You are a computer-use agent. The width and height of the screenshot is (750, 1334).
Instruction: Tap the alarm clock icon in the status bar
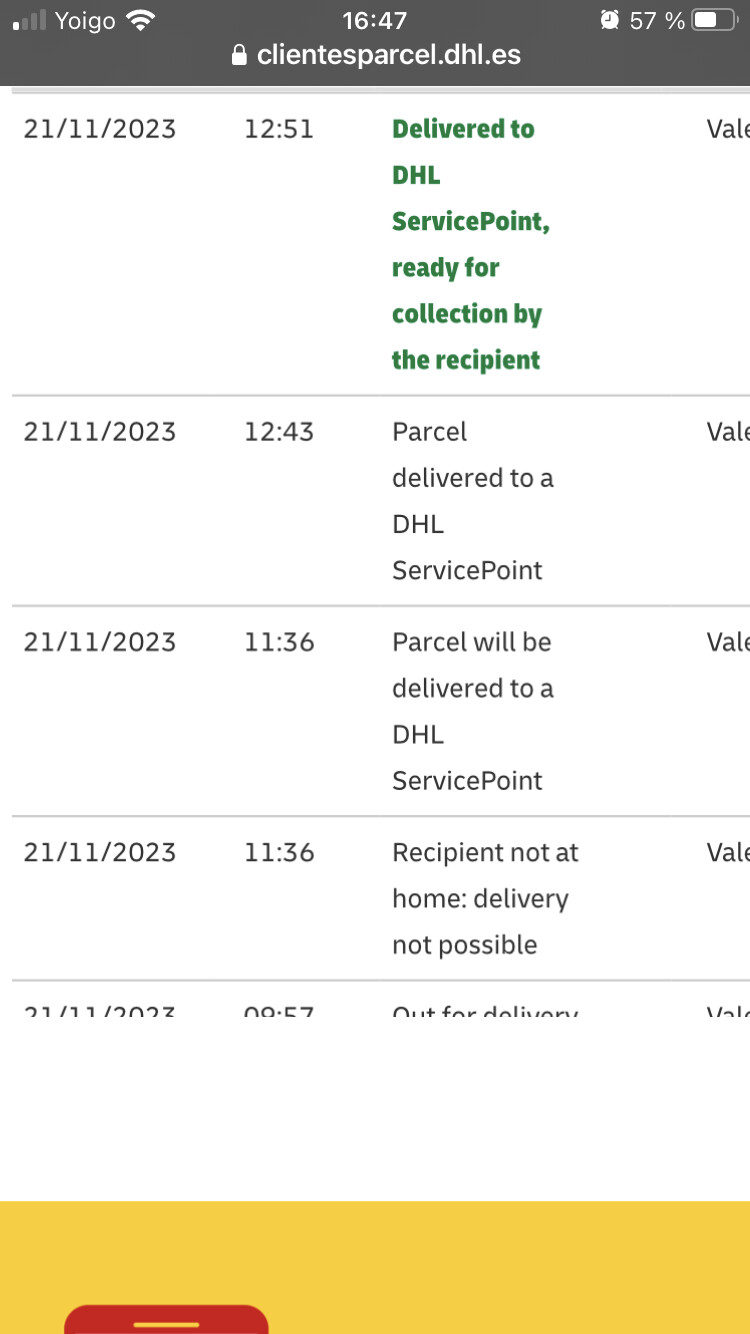pos(610,20)
